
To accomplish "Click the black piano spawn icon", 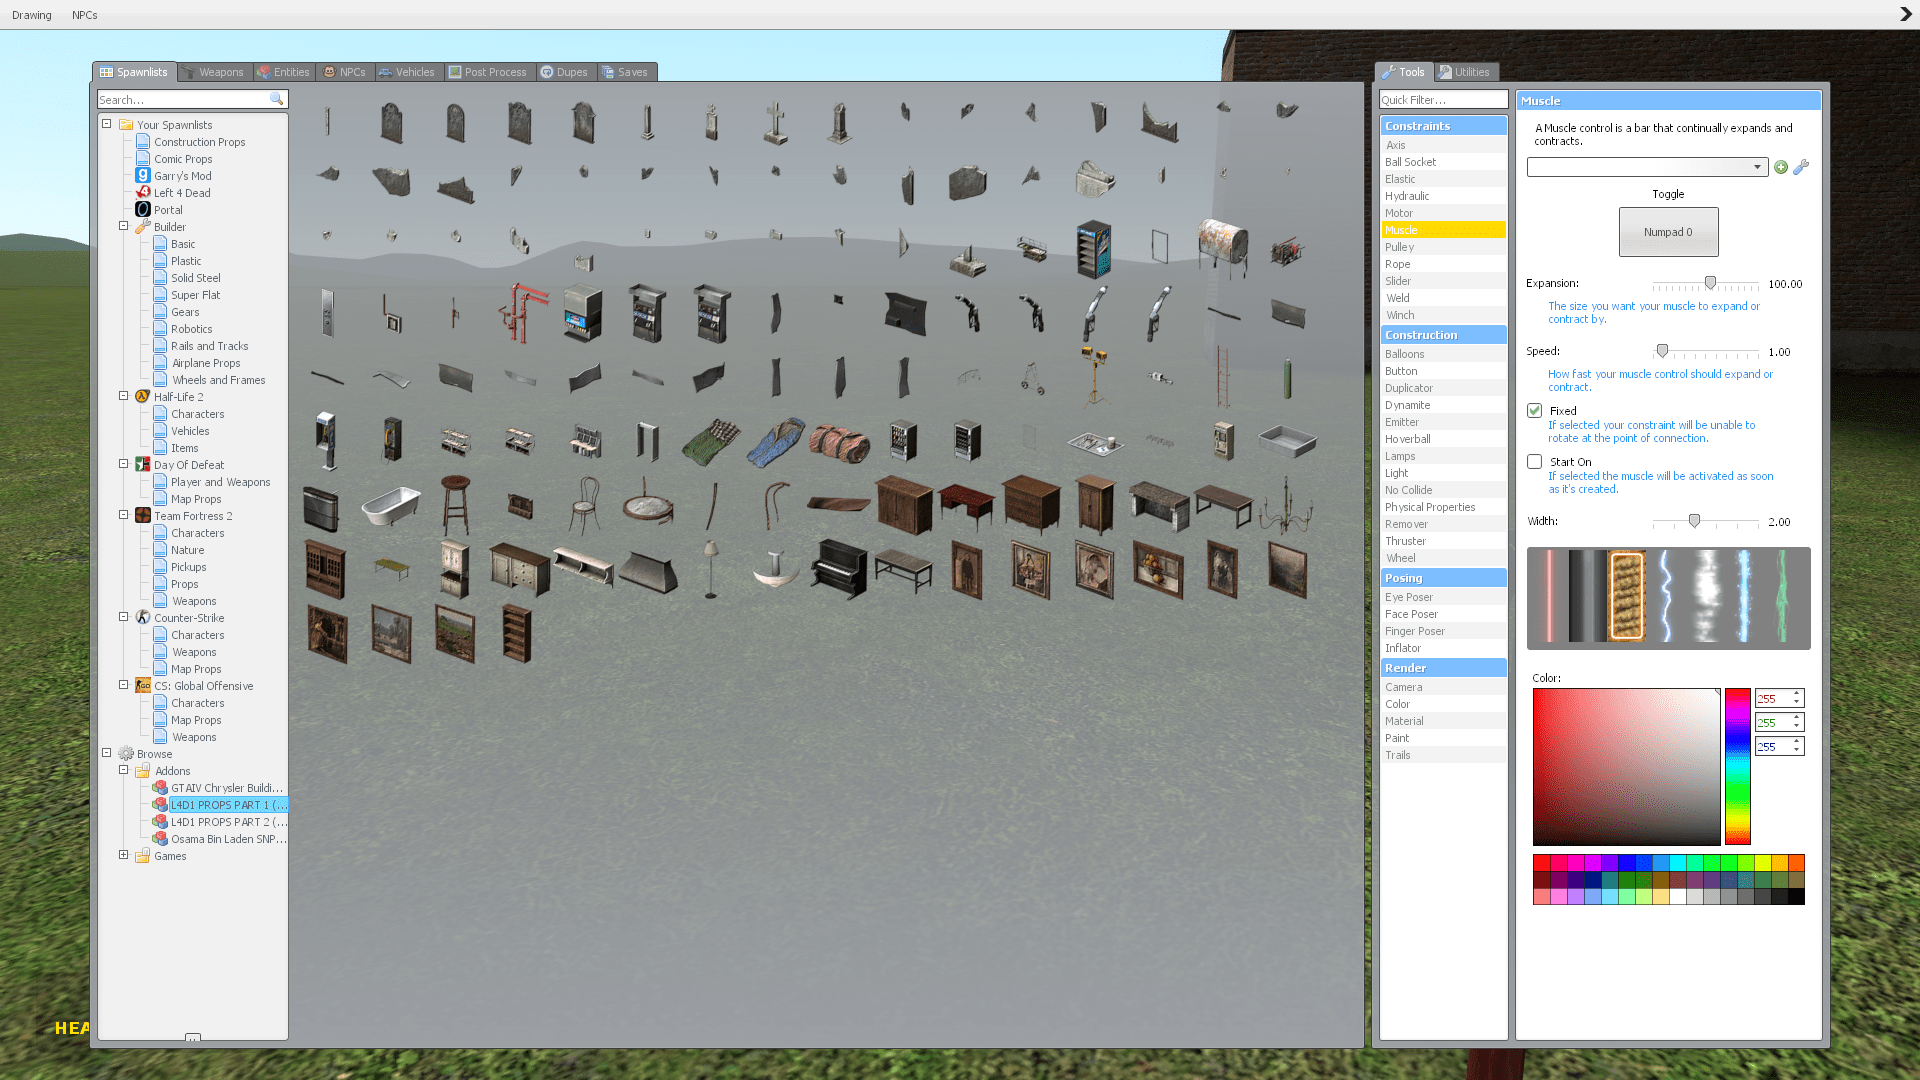I will pos(838,569).
